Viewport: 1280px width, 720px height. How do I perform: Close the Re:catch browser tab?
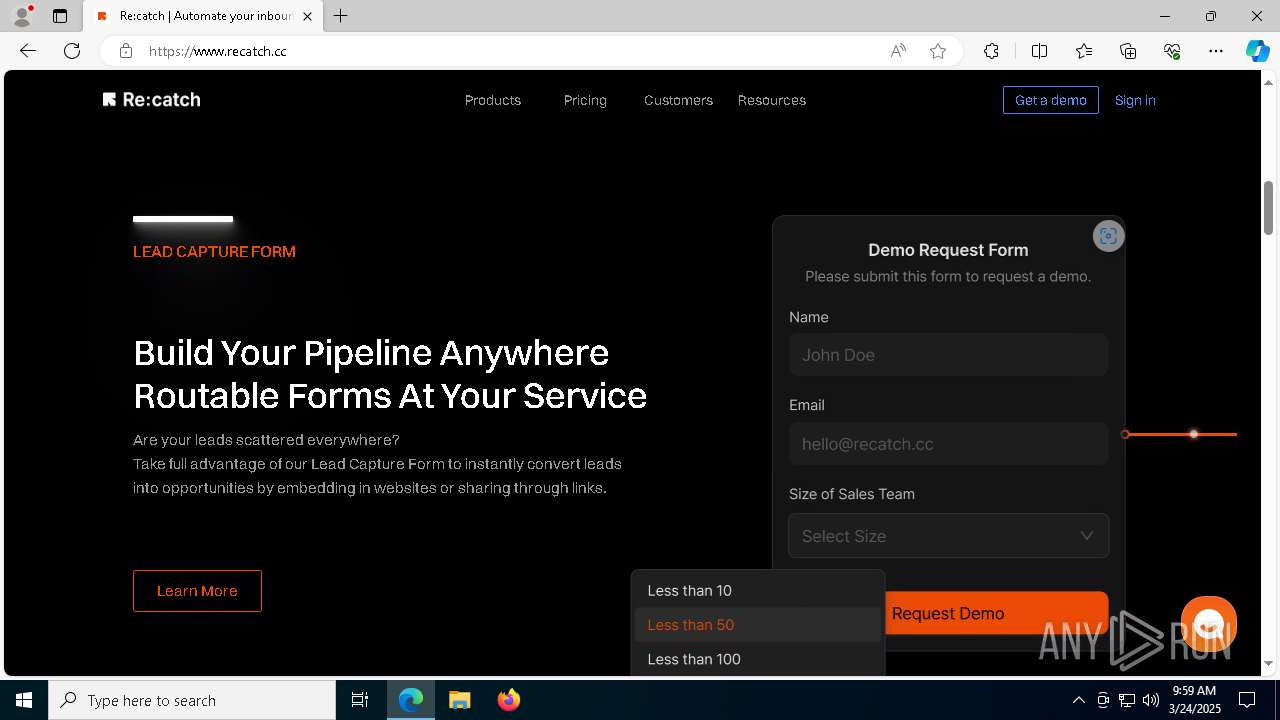pyautogui.click(x=307, y=16)
